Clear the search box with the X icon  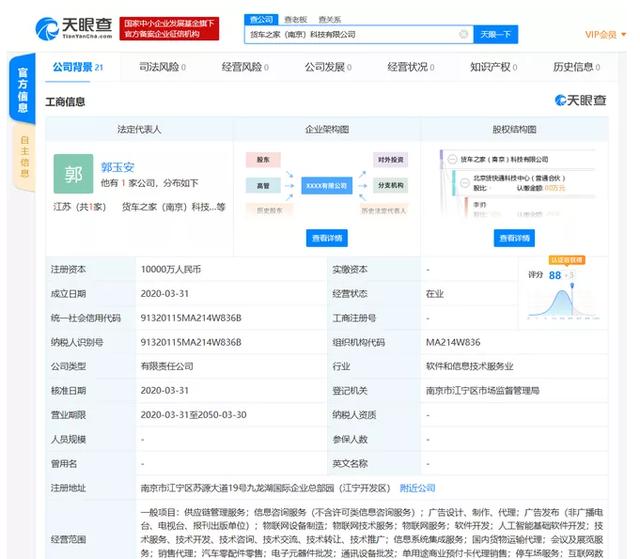click(x=463, y=34)
